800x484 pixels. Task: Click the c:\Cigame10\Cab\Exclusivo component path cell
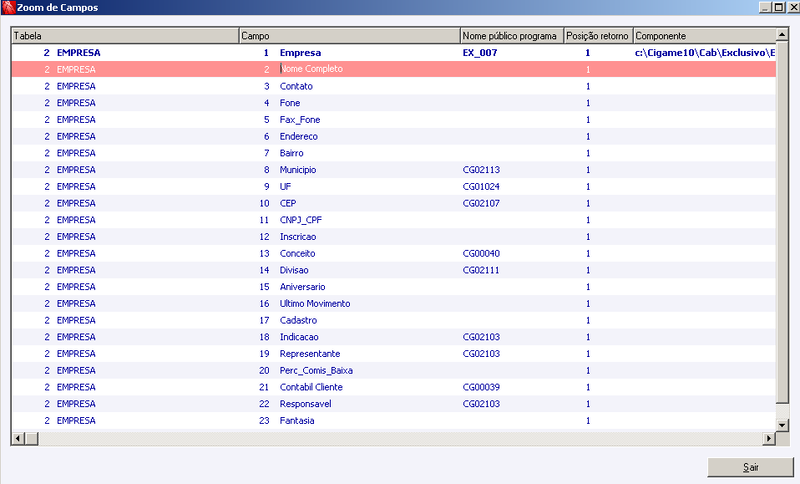[x=705, y=53]
